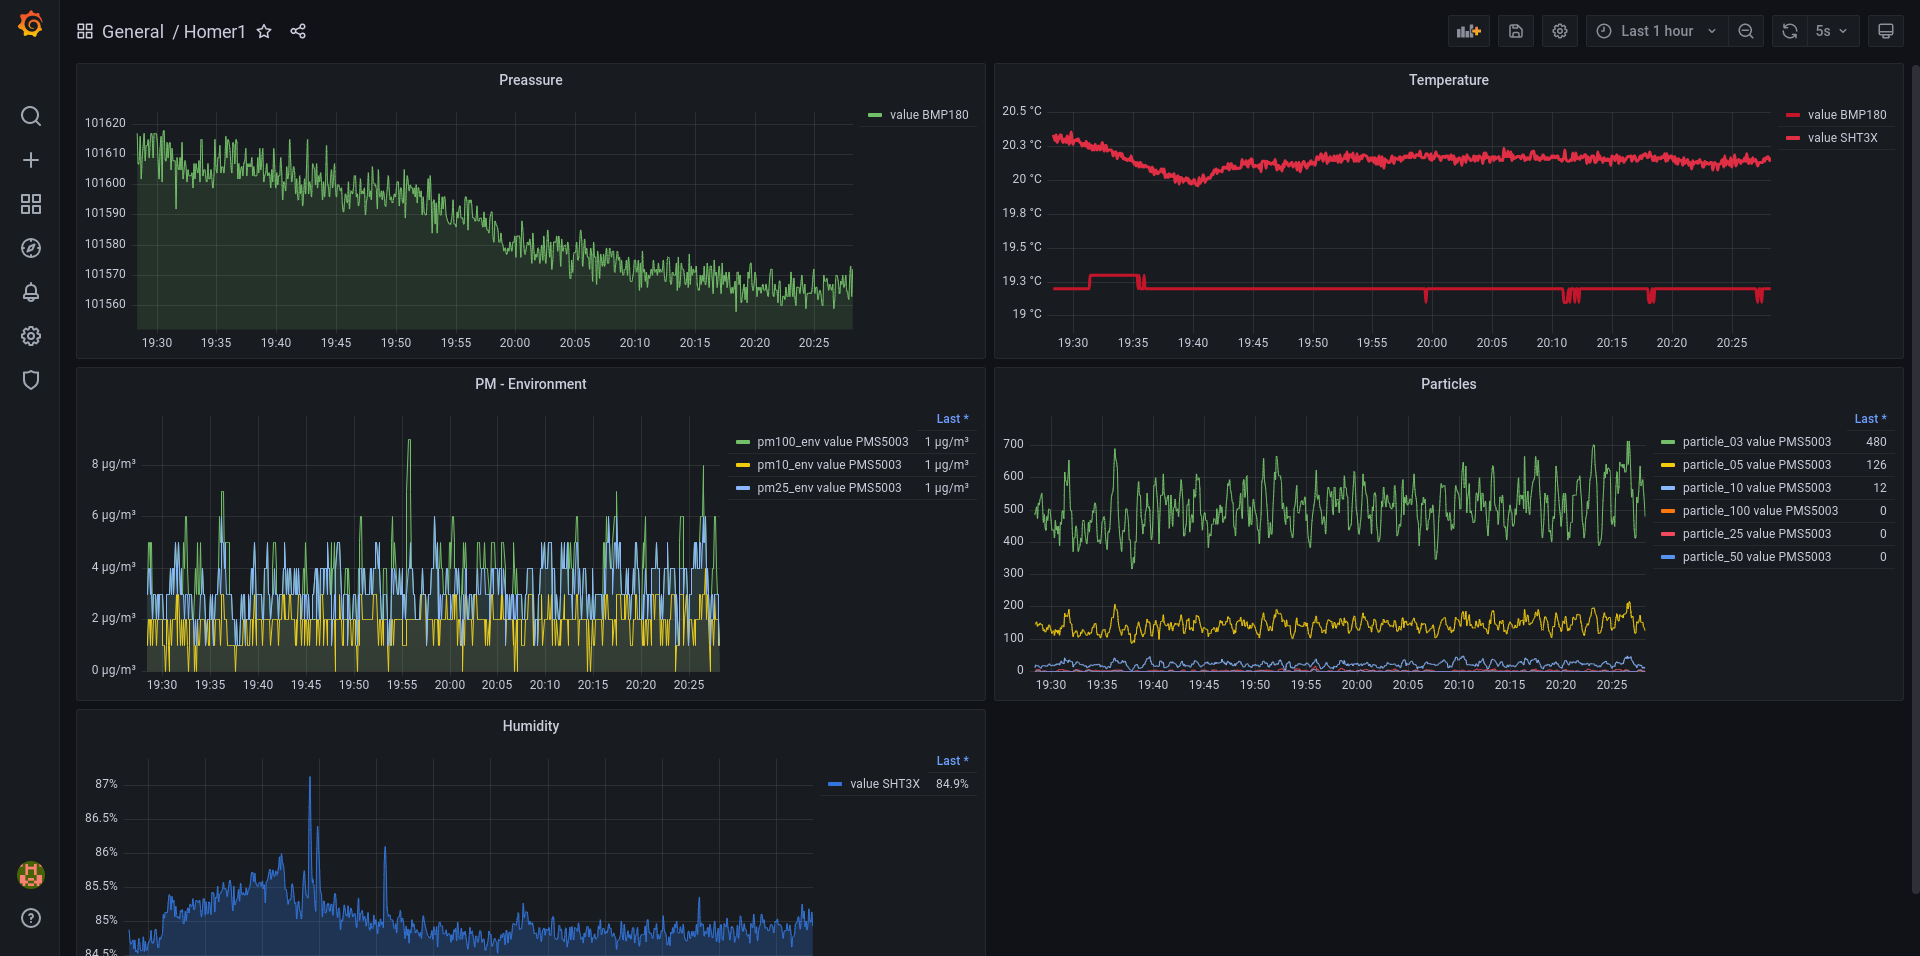This screenshot has width=1920, height=956.
Task: Sort PM - Environment legend by Last
Action: click(x=952, y=419)
